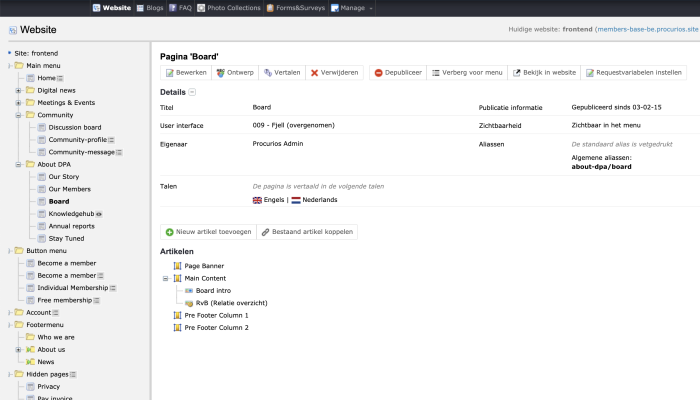Delete the page with Verwijderen
700x400 pixels.
coord(335,73)
